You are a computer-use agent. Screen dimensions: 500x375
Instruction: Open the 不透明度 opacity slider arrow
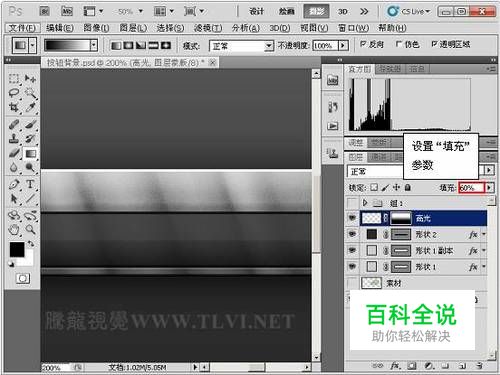click(343, 46)
